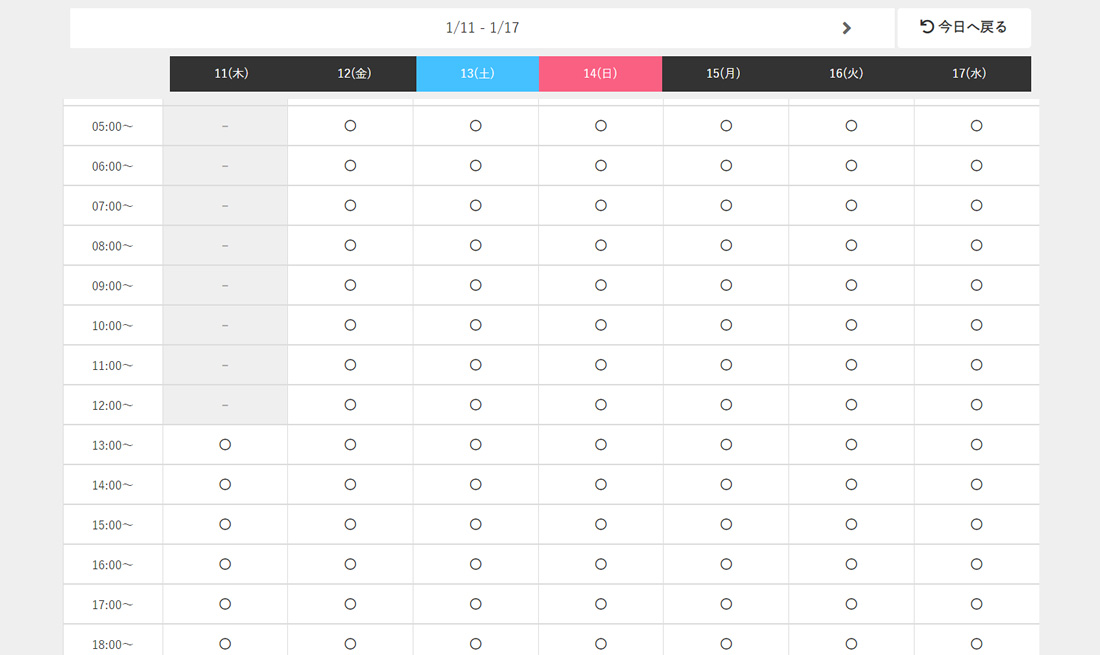Click the 11(木) column header
1100x655 pixels.
point(231,74)
